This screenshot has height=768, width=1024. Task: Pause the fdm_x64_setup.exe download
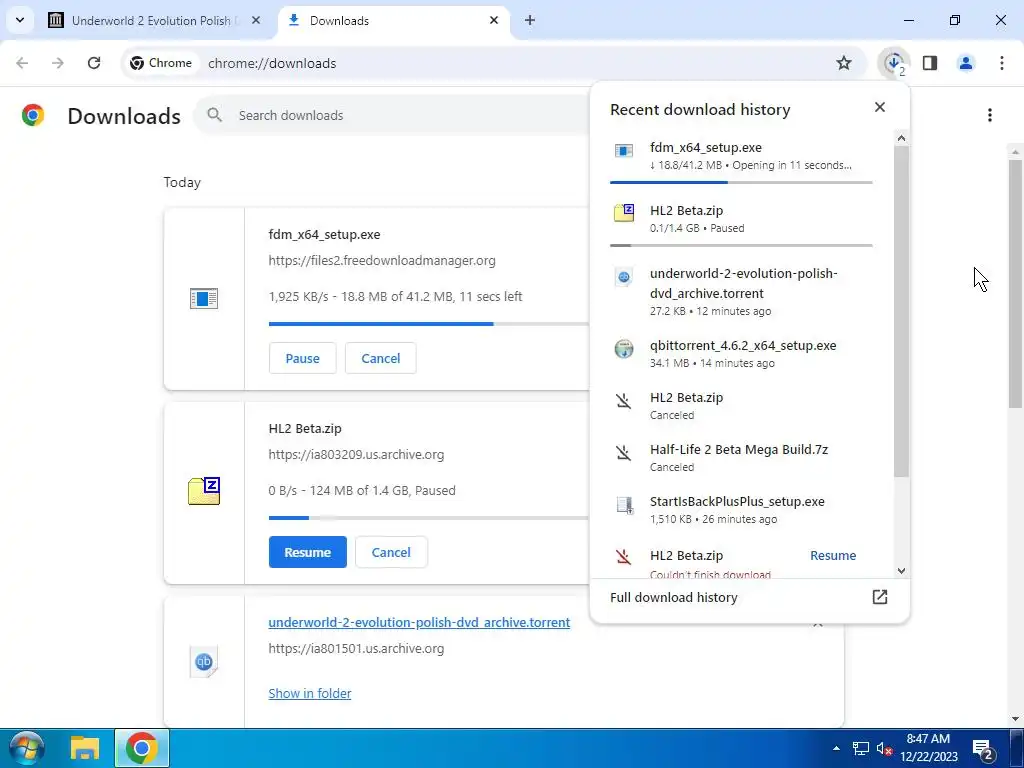(302, 358)
